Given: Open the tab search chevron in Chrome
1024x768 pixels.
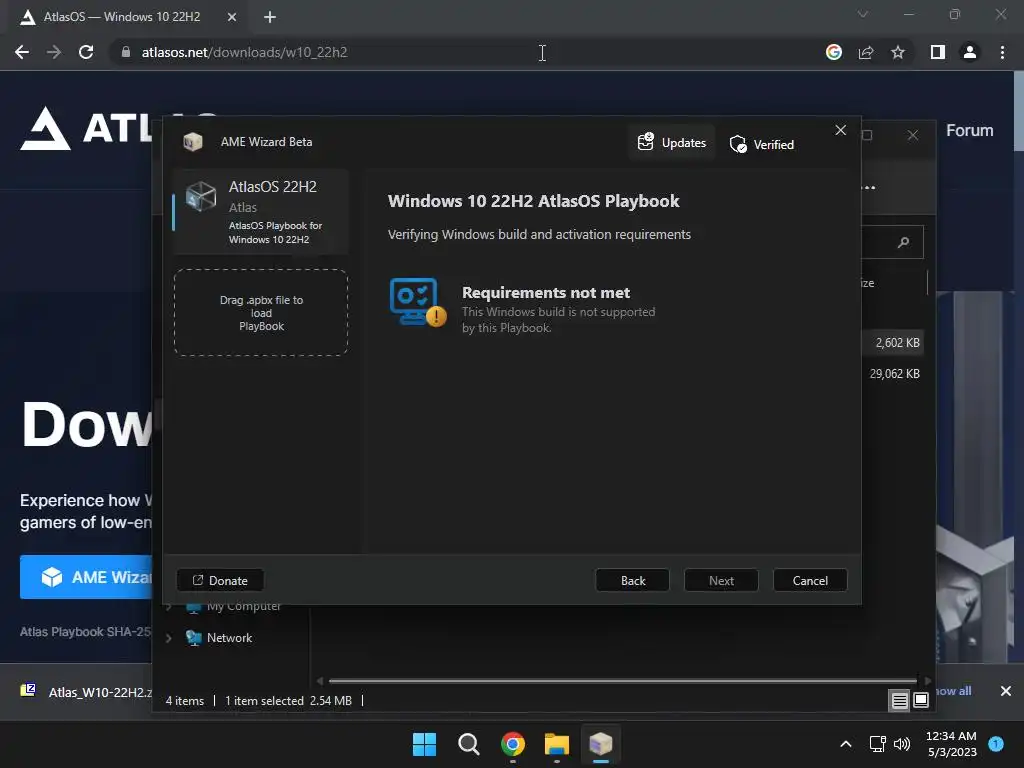Looking at the screenshot, I should click(863, 14).
